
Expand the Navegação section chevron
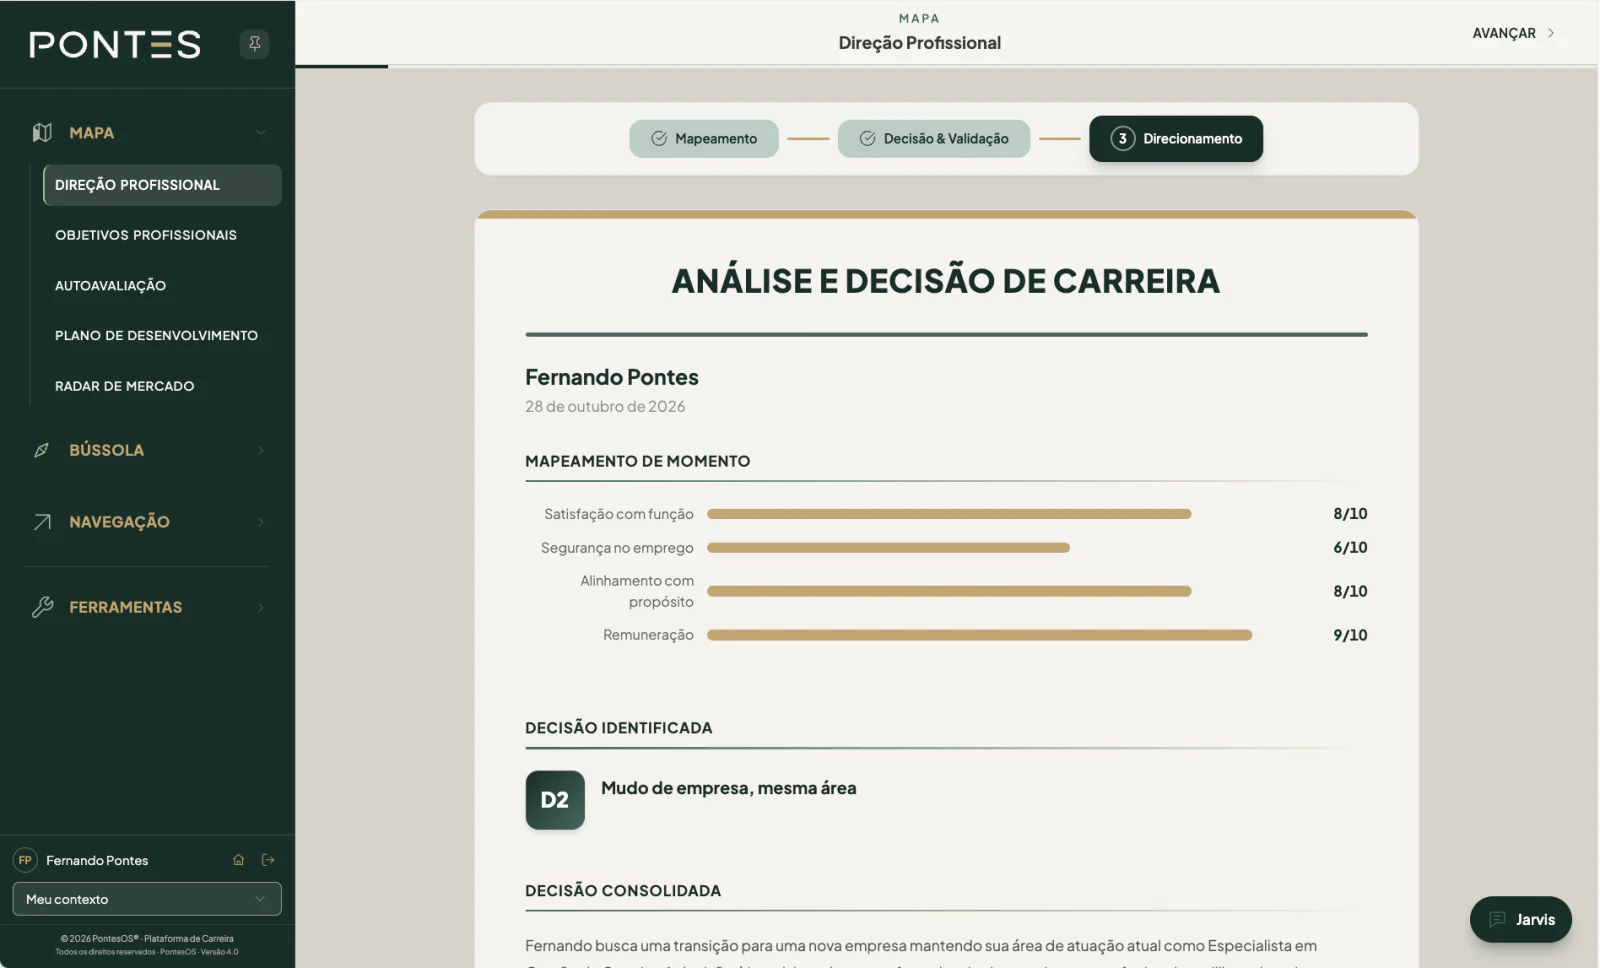tap(260, 522)
